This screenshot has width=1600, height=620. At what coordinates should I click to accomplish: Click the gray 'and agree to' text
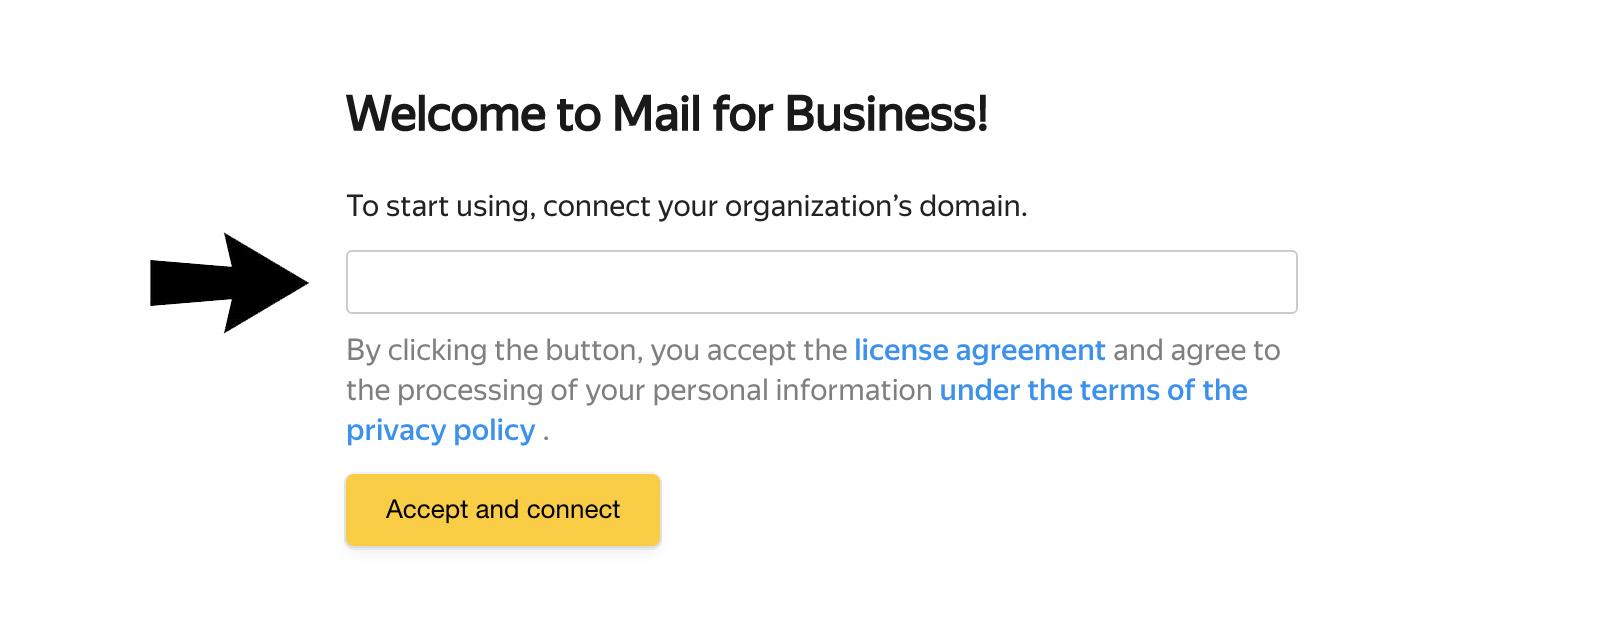pyautogui.click(x=1196, y=350)
